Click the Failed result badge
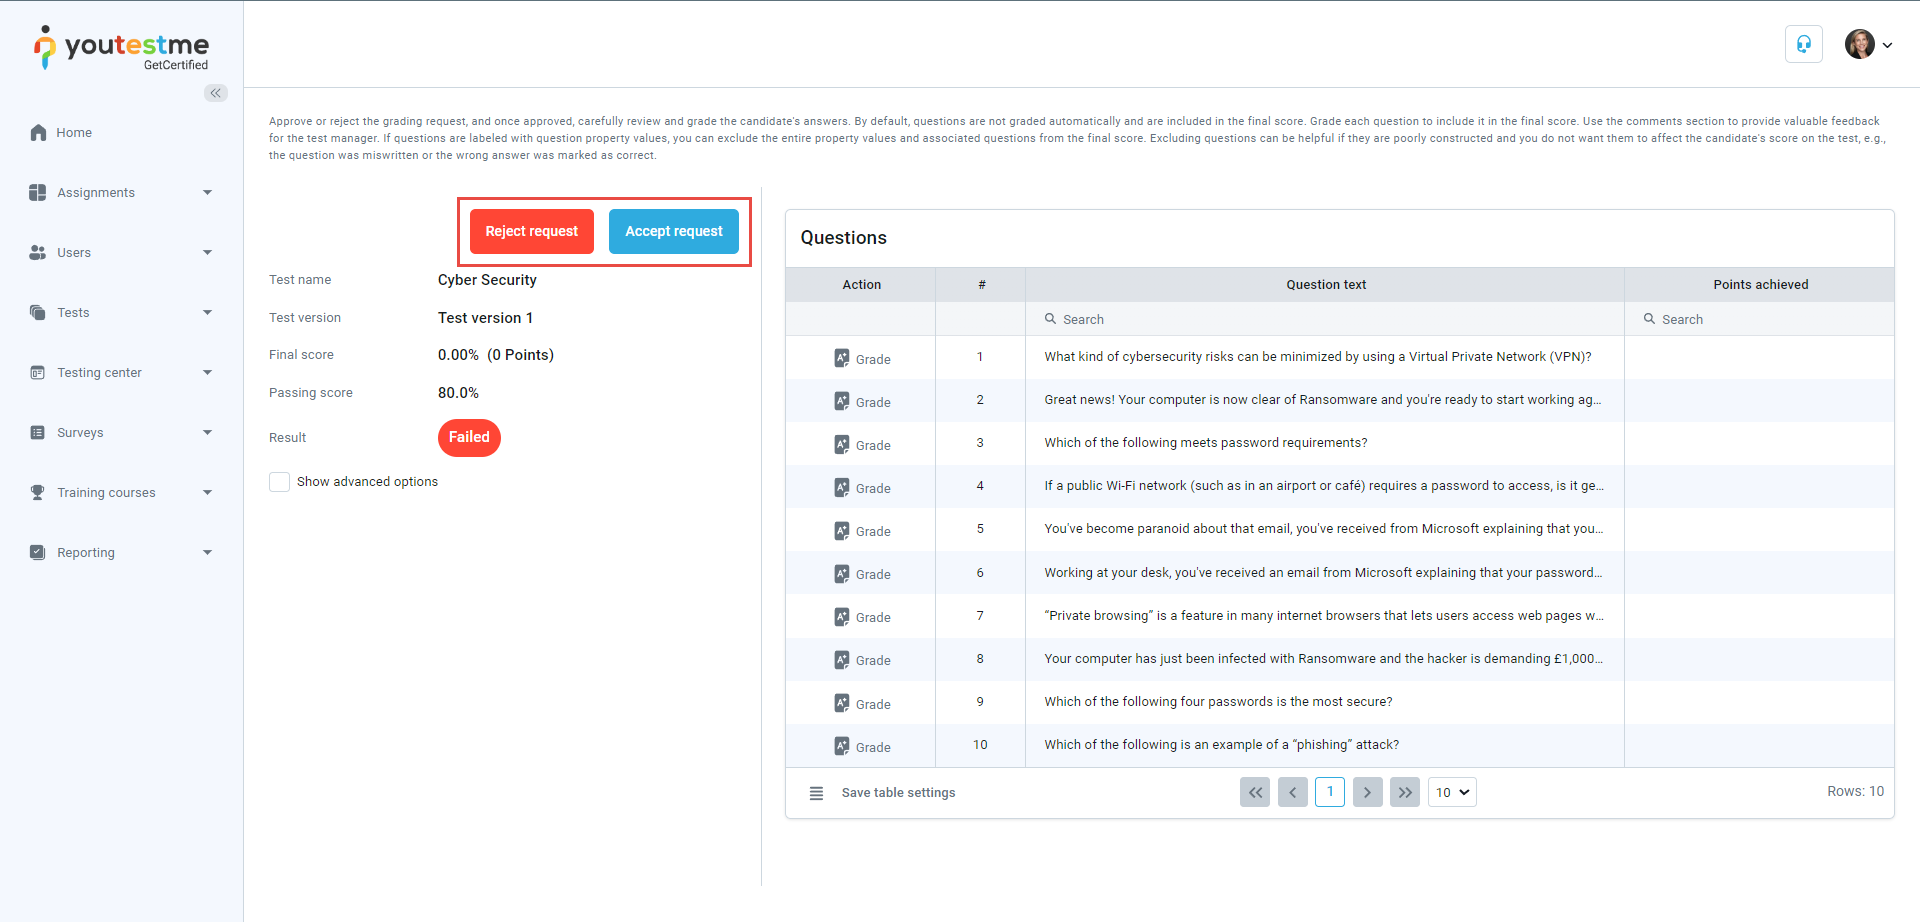The width and height of the screenshot is (1920, 922). tap(469, 437)
